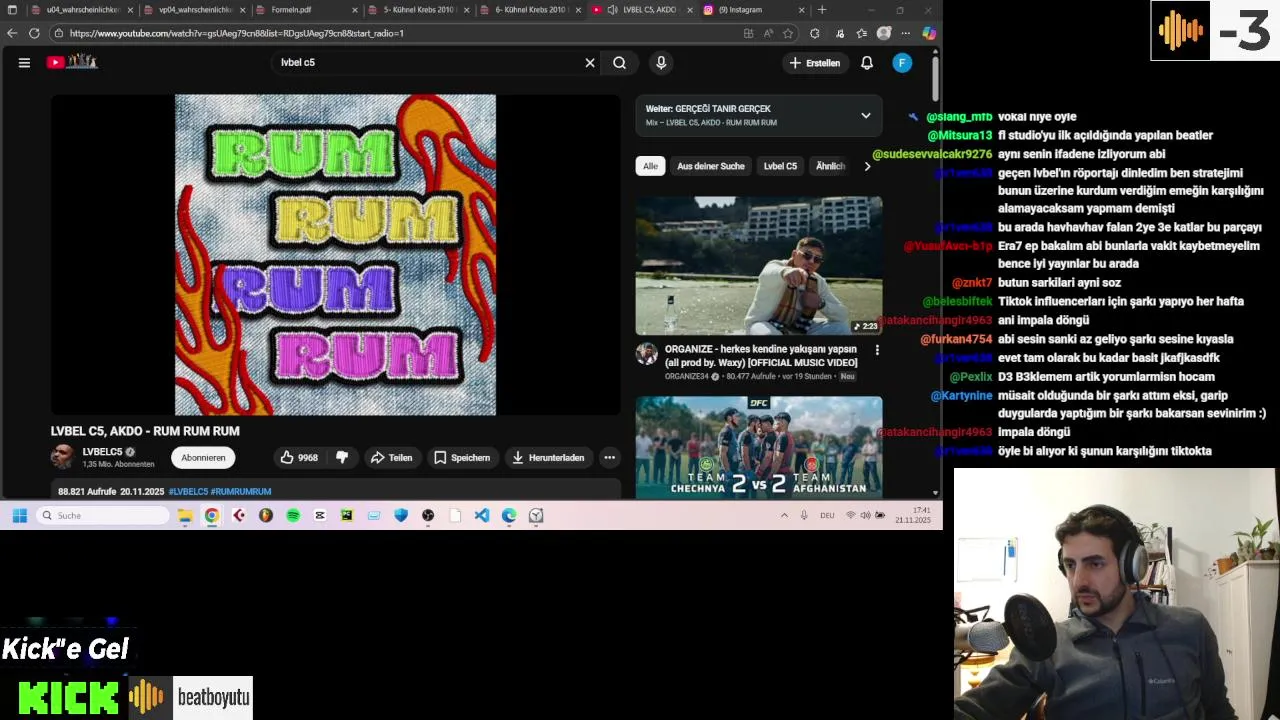The height and width of the screenshot is (720, 1280).
Task: Open LVBELC5 channel avatar
Action: point(62,457)
